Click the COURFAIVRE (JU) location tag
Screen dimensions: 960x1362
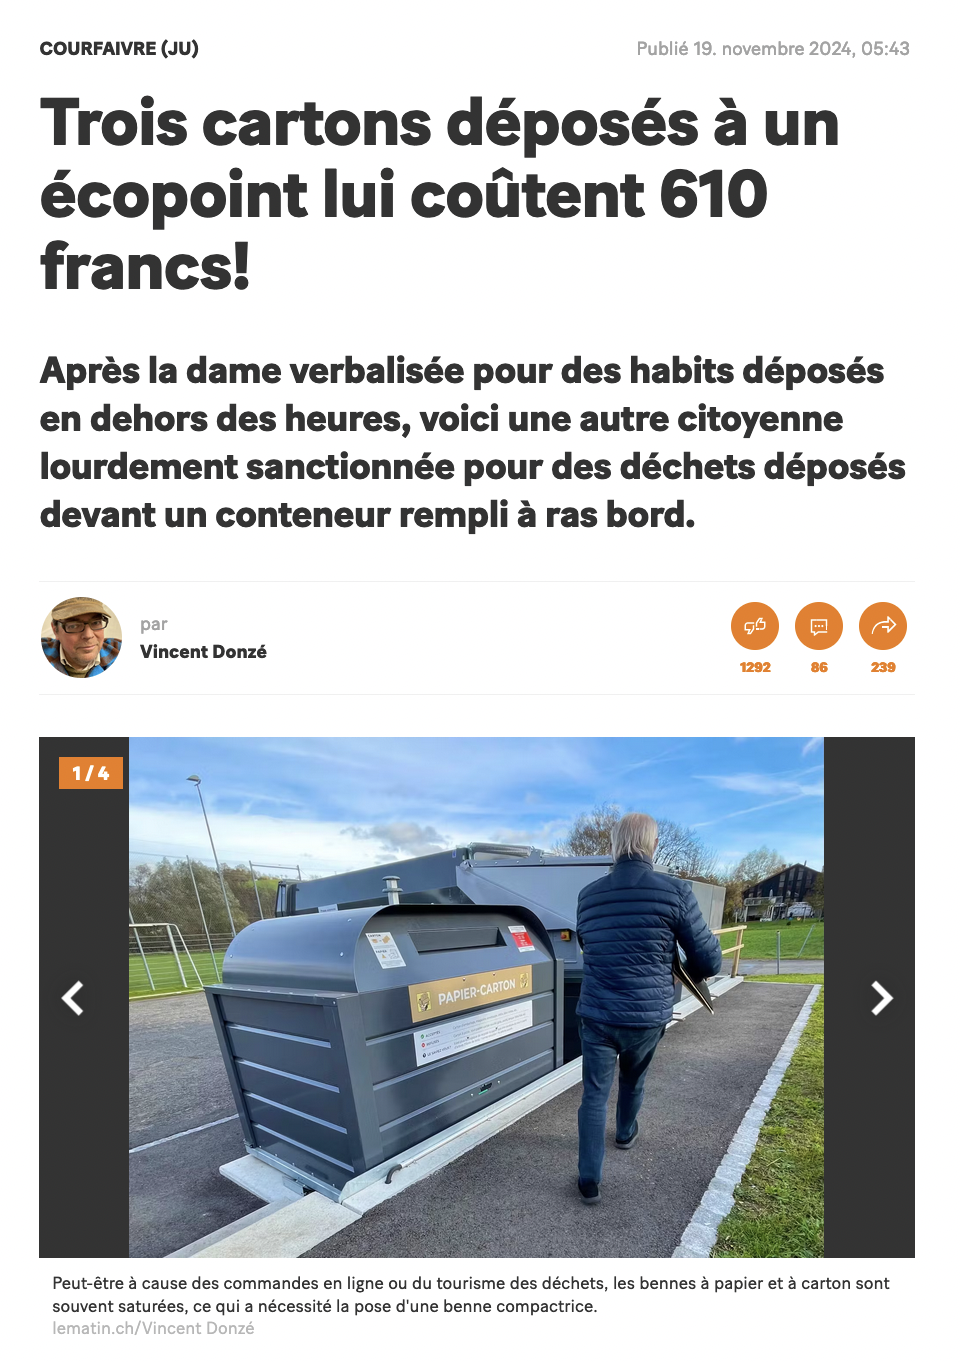click(119, 48)
